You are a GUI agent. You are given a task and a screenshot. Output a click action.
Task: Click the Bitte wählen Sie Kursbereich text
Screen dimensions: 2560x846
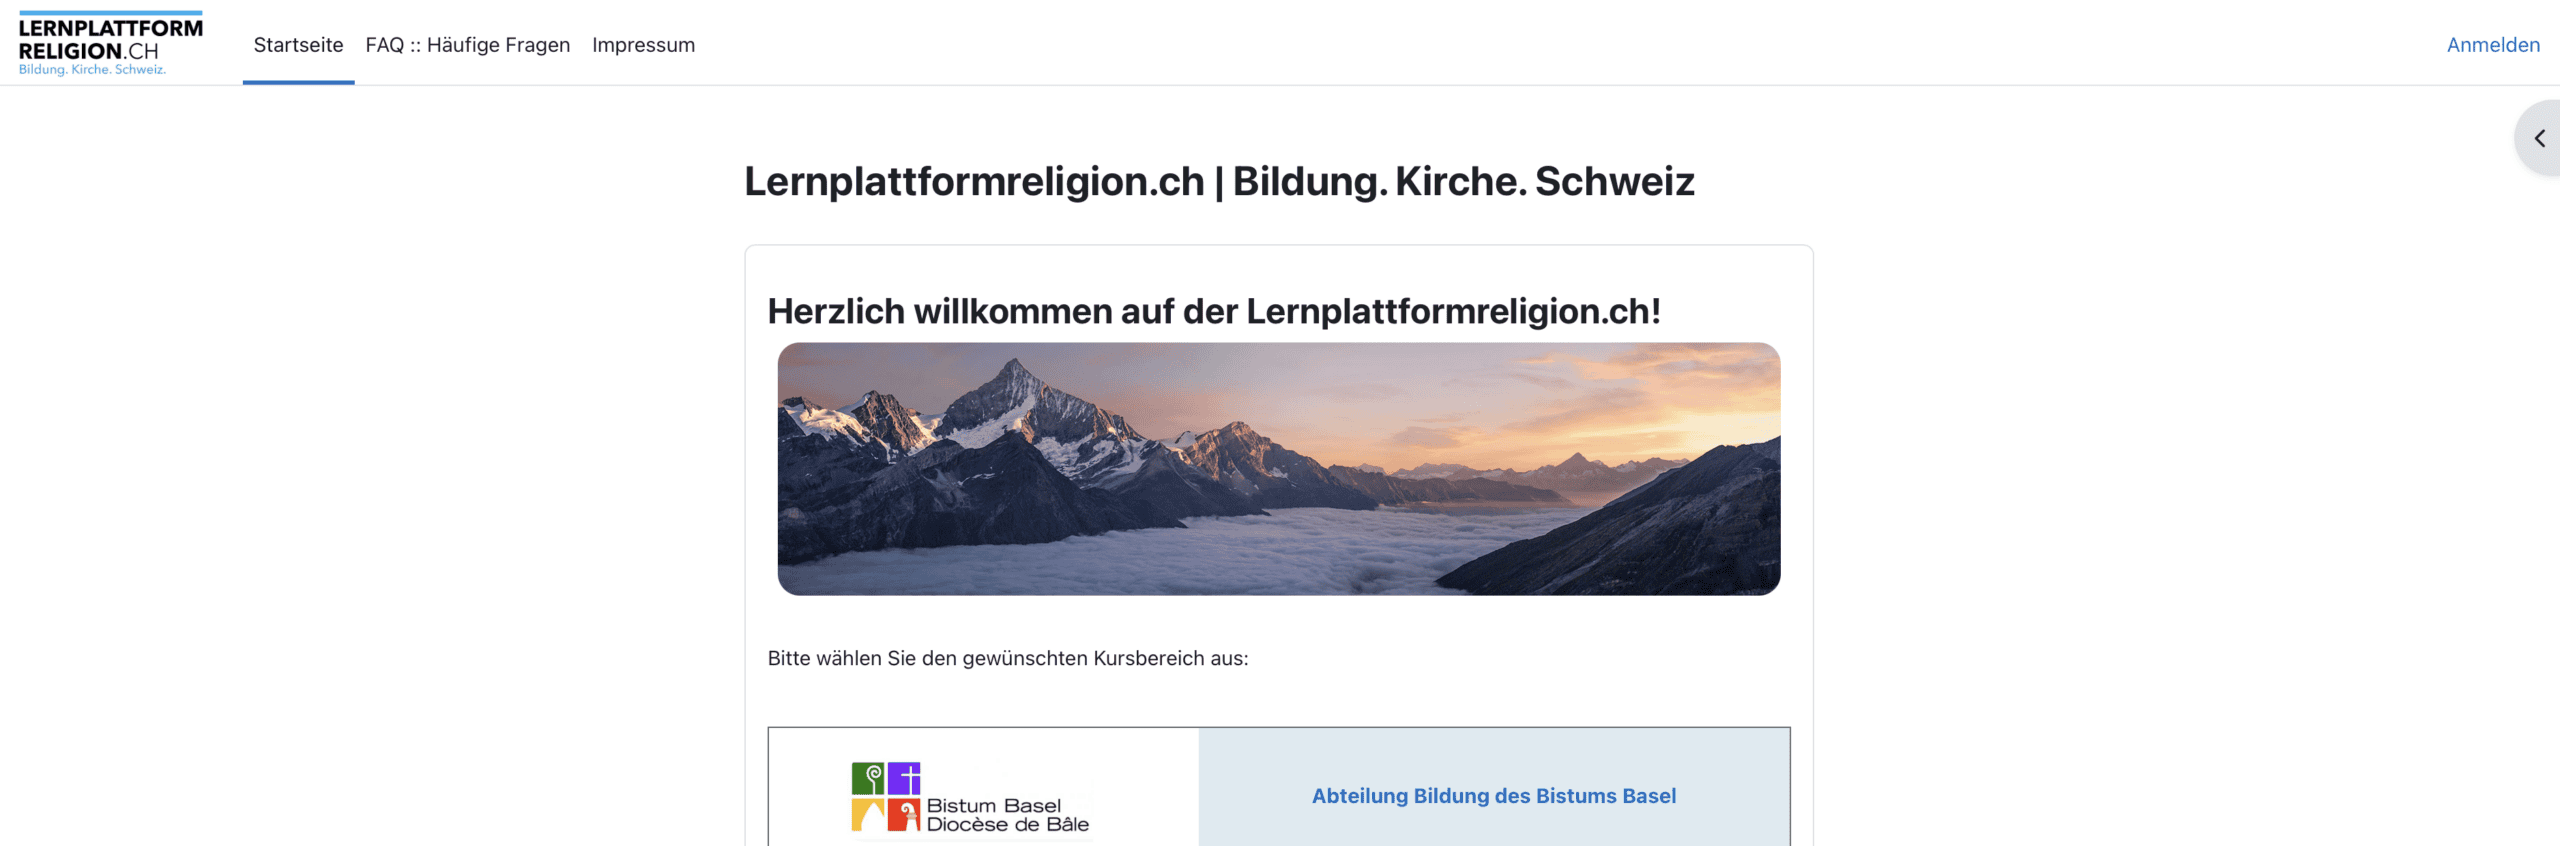[1008, 658]
